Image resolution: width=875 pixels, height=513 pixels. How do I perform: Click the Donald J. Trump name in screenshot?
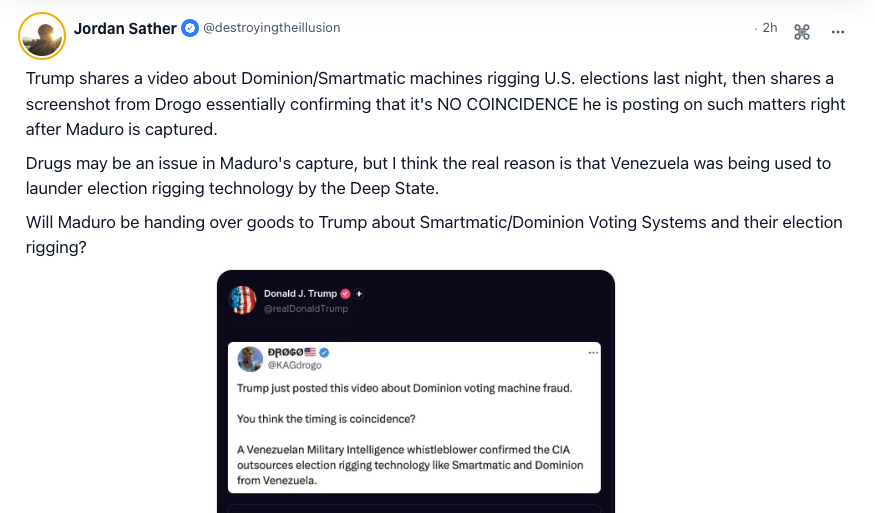[x=300, y=294]
